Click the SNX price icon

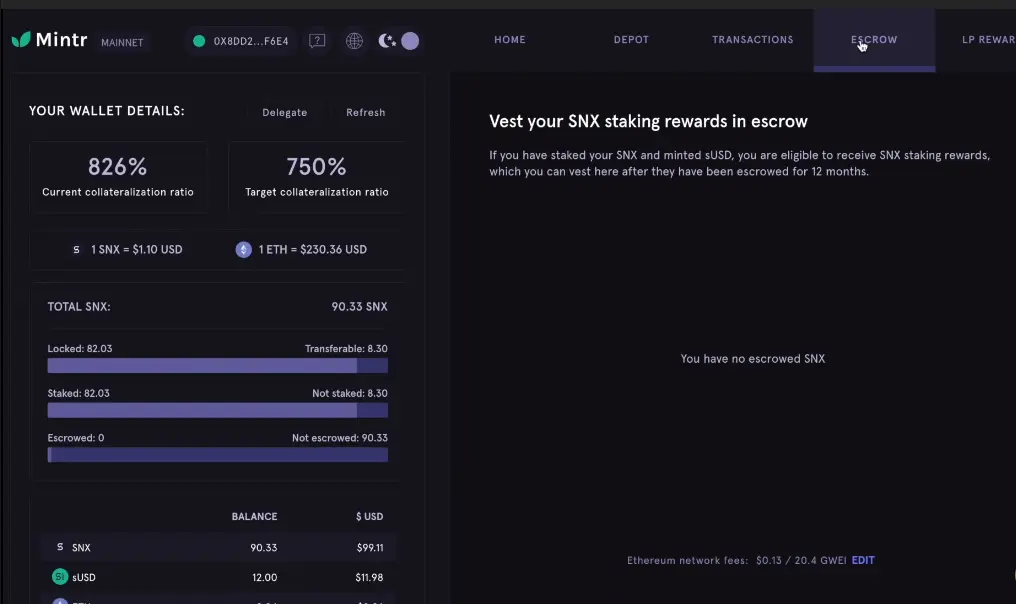[x=76, y=250]
